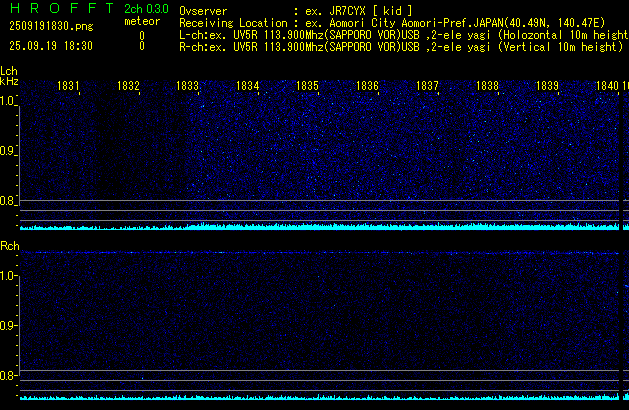
Task: Click the meteor count heading
Action: coord(141,20)
